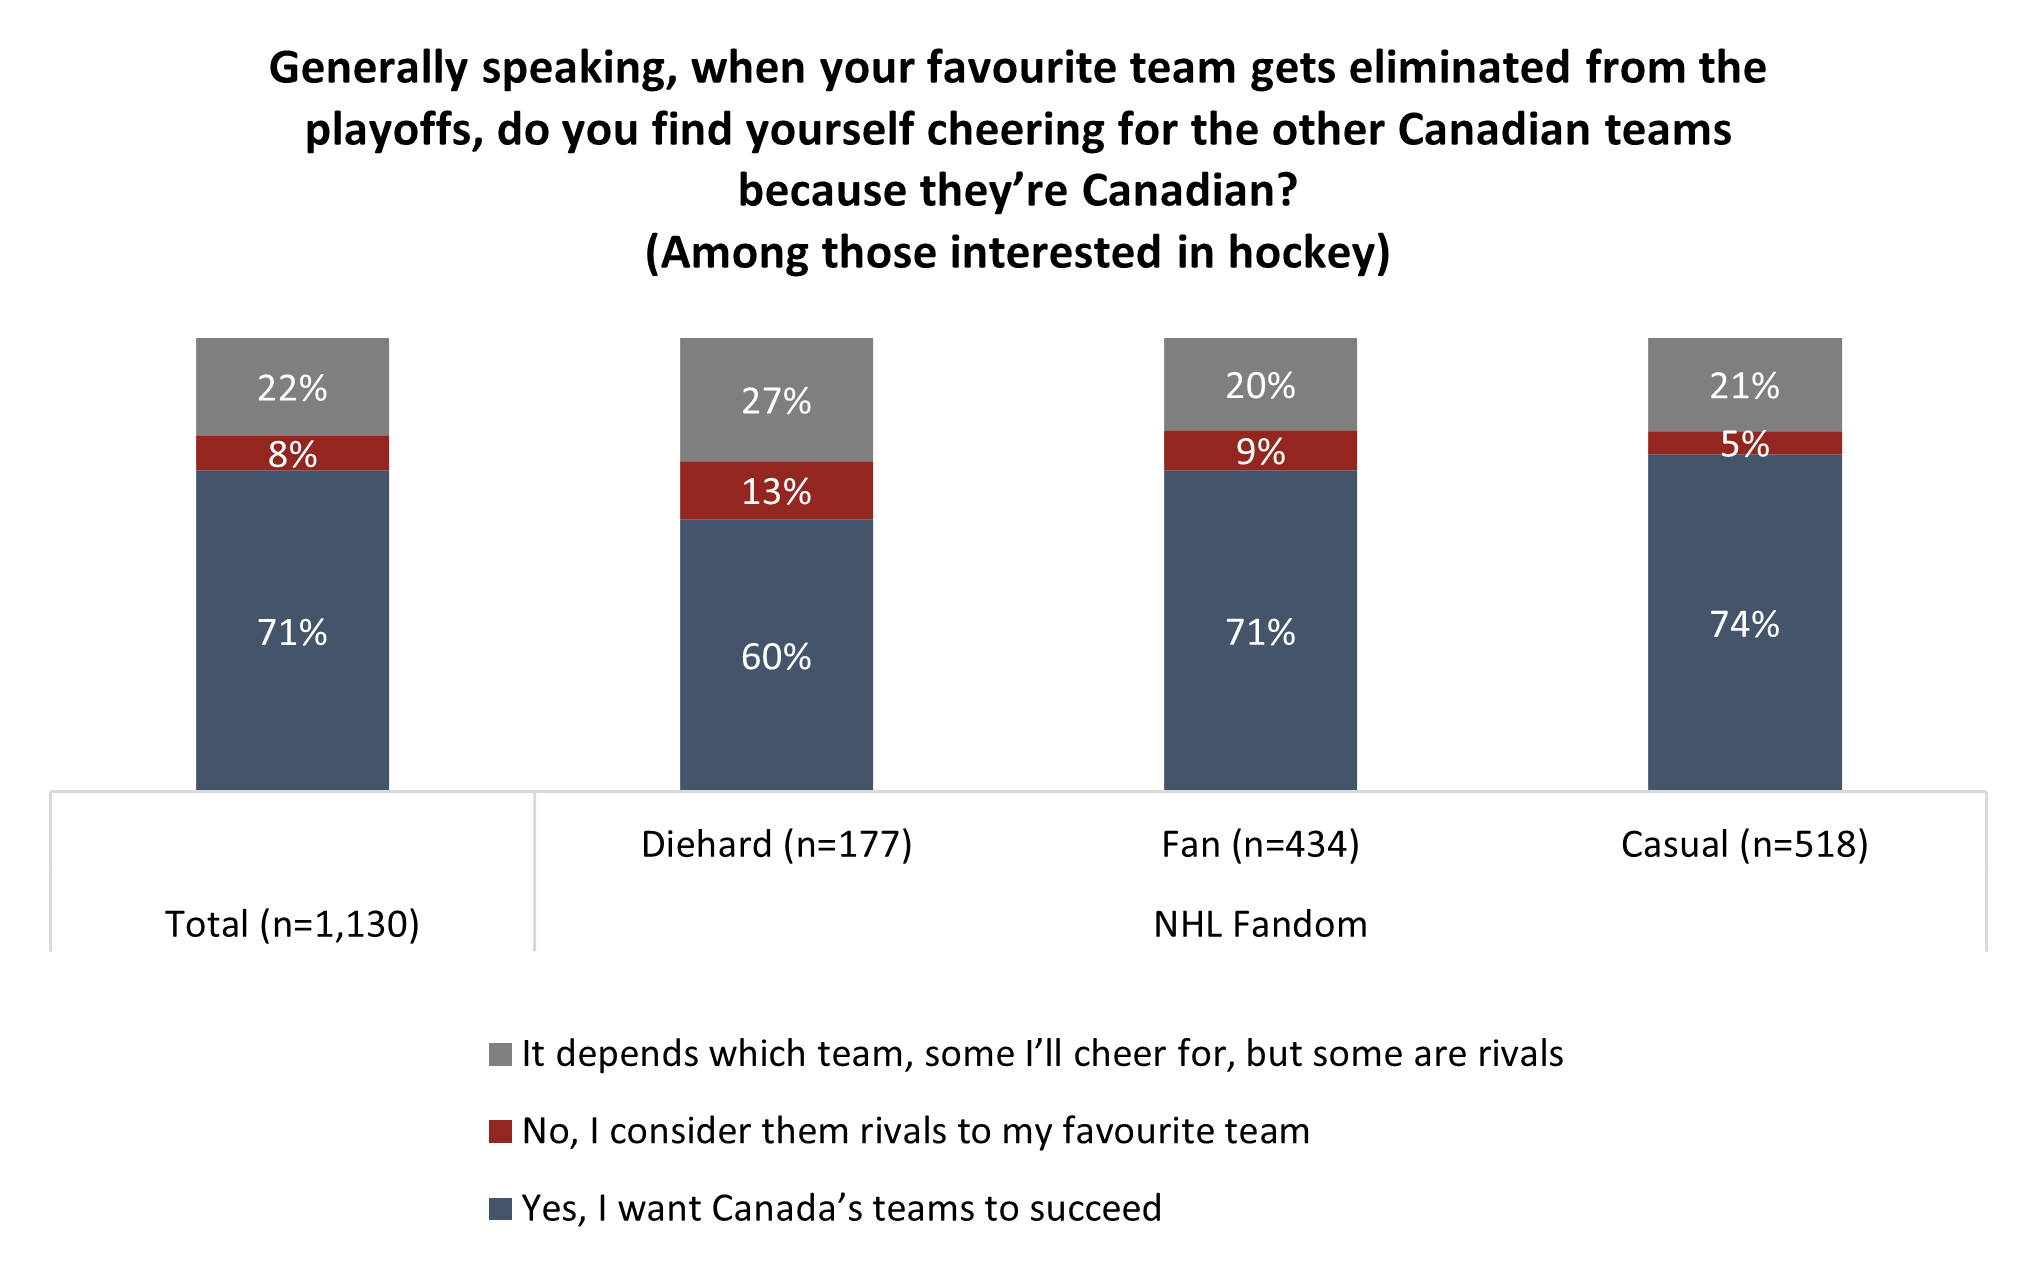The height and width of the screenshot is (1268, 2037).
Task: Click the red 9% segment in Fan bar
Action: pyautogui.click(x=1260, y=451)
